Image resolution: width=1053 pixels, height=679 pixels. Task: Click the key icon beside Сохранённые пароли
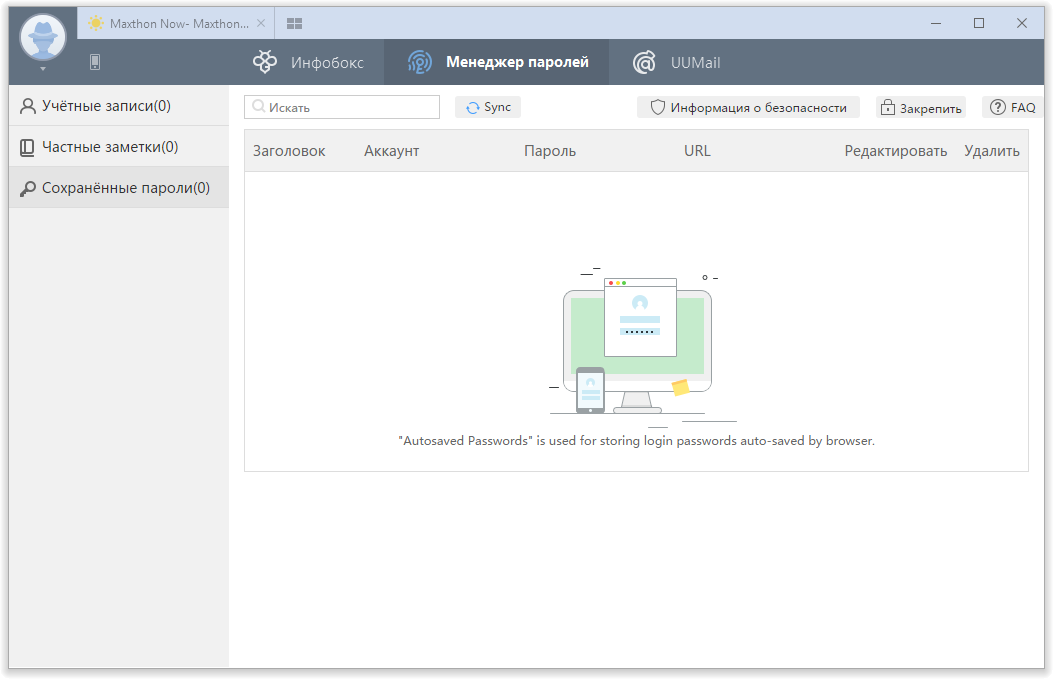pos(28,189)
